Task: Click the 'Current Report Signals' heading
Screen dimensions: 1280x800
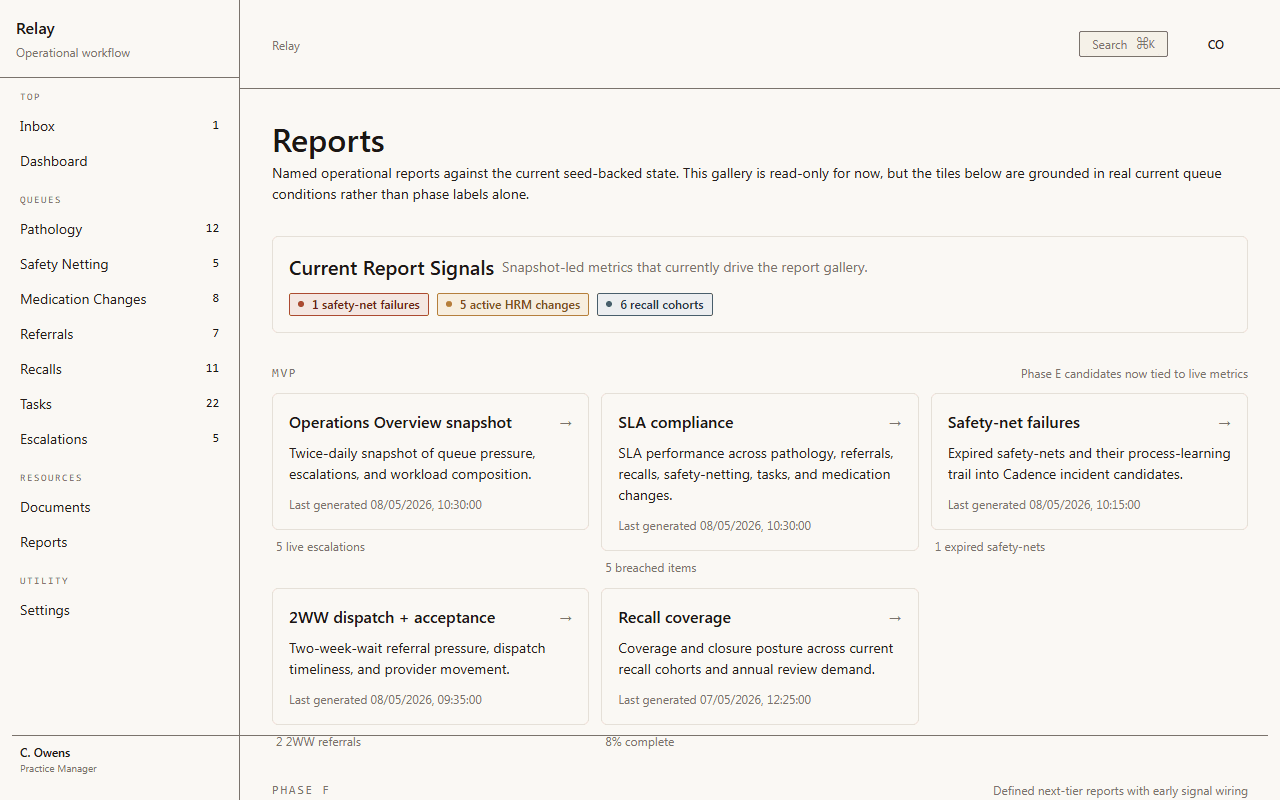Action: [x=392, y=268]
